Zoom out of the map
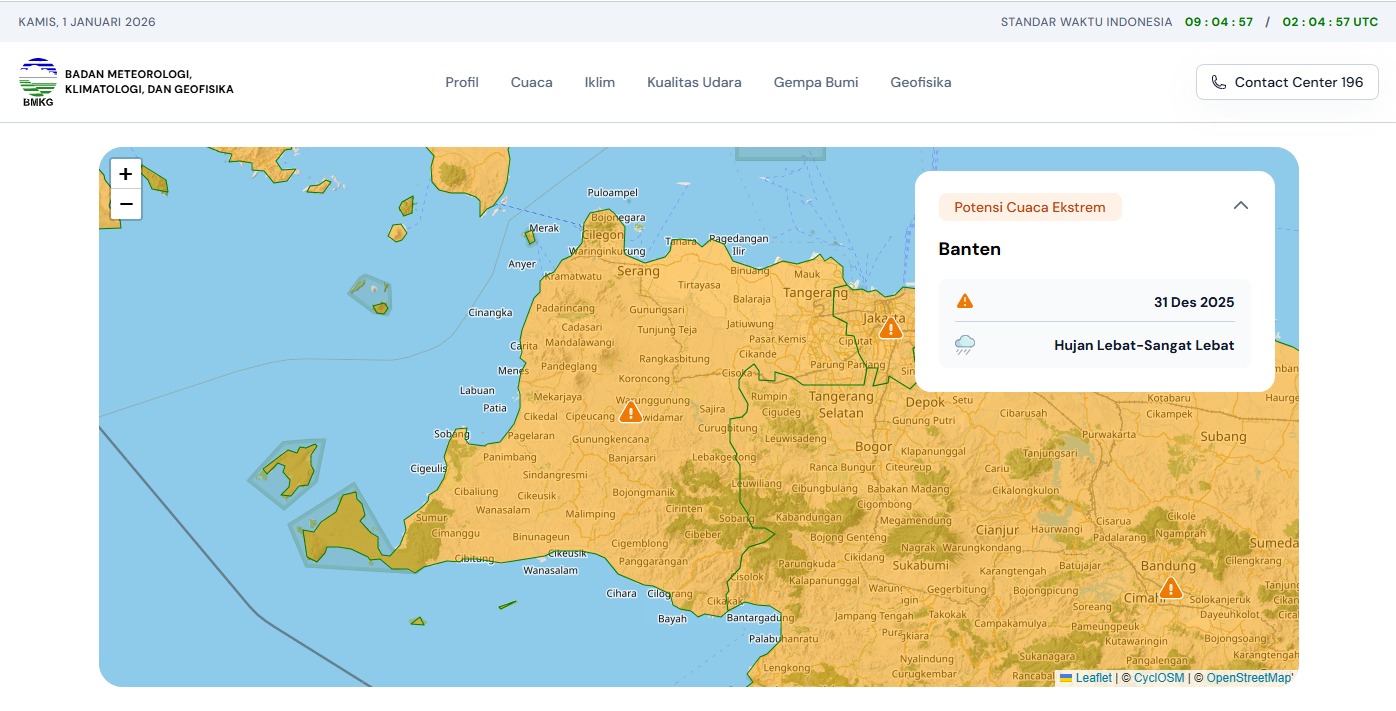The width and height of the screenshot is (1396, 711). pos(126,204)
